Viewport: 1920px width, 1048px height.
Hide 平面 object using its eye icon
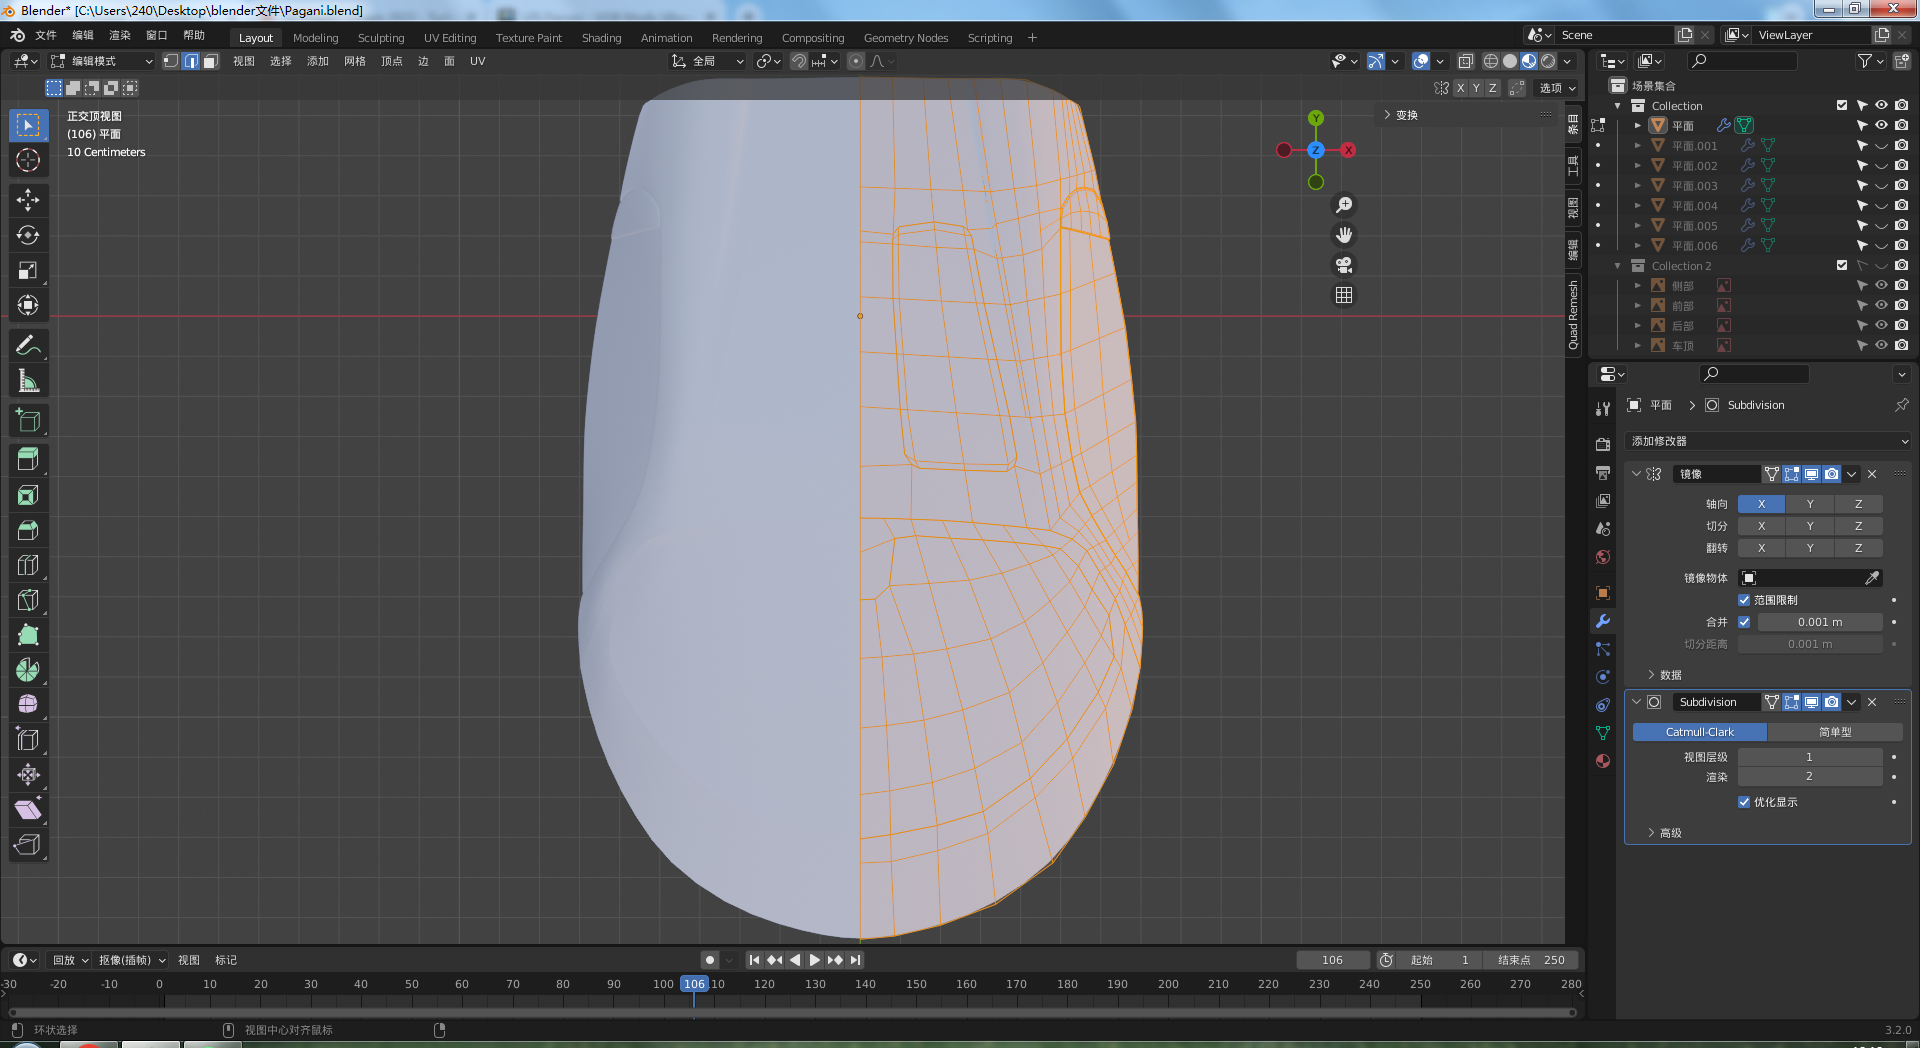pyautogui.click(x=1881, y=125)
